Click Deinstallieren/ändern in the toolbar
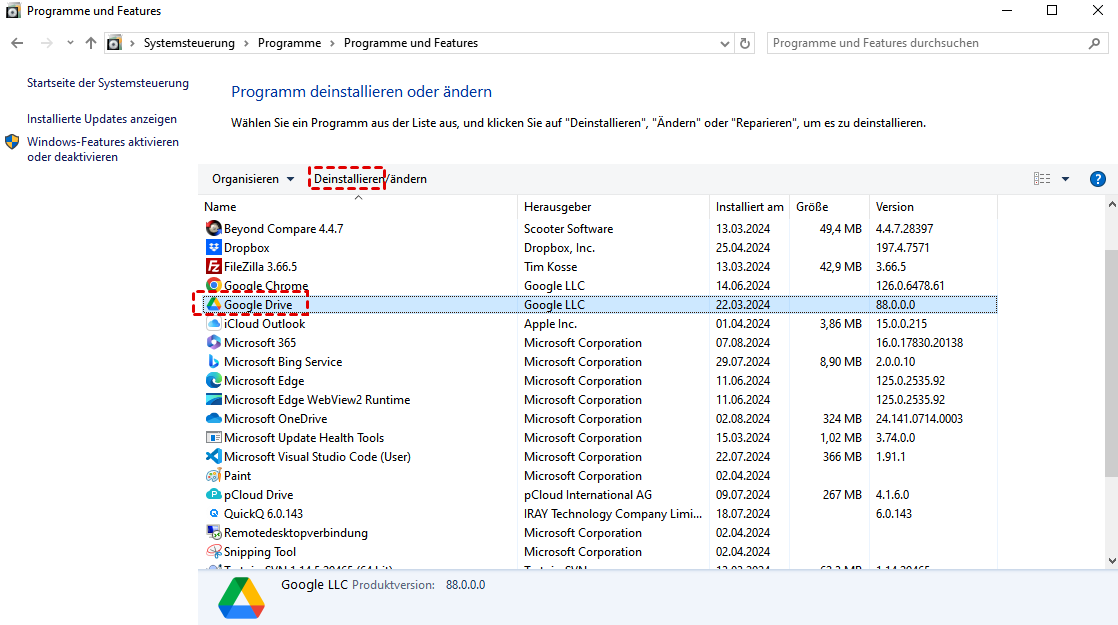The height and width of the screenshot is (625, 1118). 370,179
